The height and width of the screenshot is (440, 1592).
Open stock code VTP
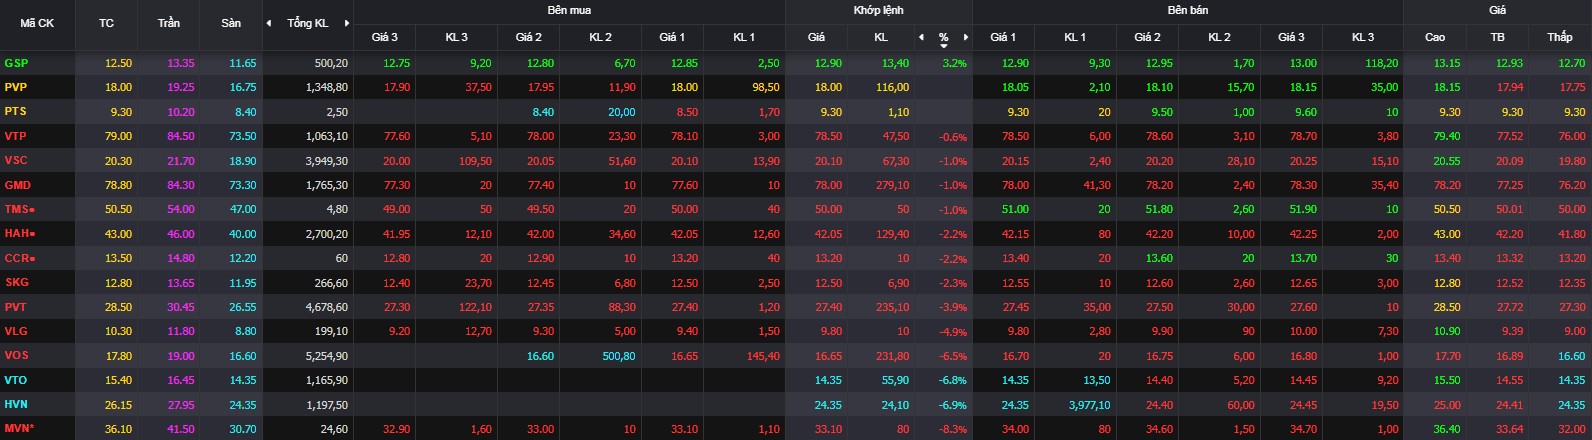pos(15,136)
